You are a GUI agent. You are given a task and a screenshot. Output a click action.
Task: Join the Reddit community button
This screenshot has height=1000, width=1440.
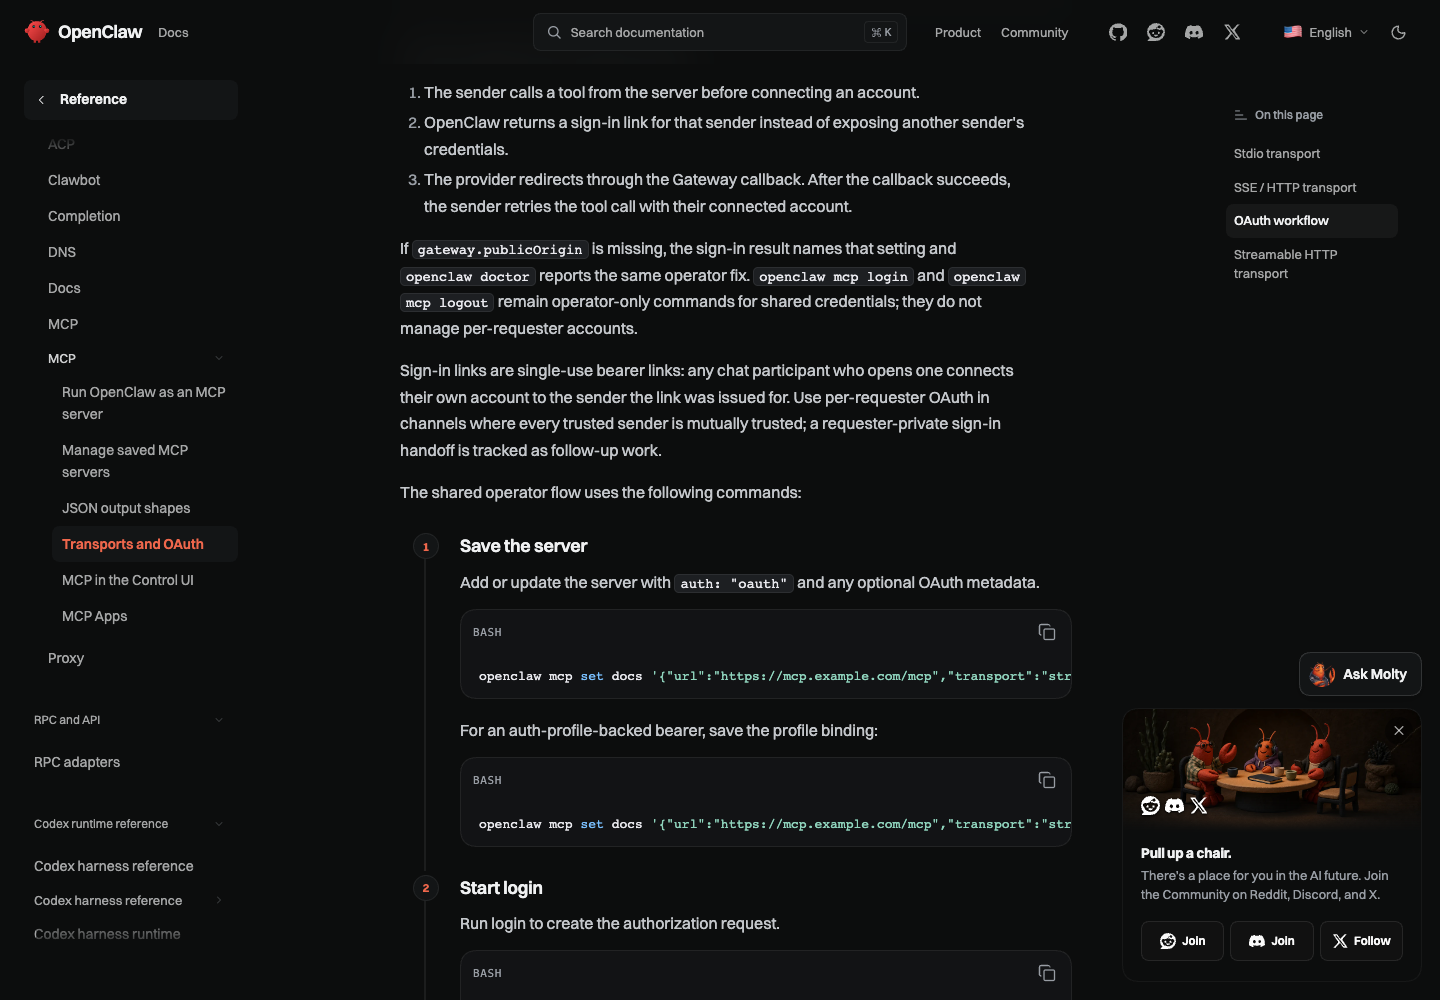(1182, 941)
